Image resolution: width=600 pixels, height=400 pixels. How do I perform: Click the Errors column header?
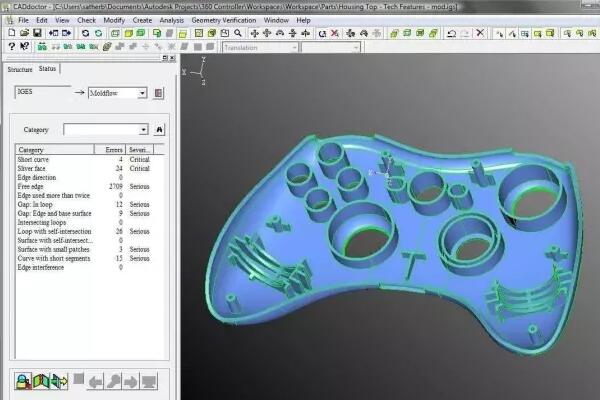(112, 150)
